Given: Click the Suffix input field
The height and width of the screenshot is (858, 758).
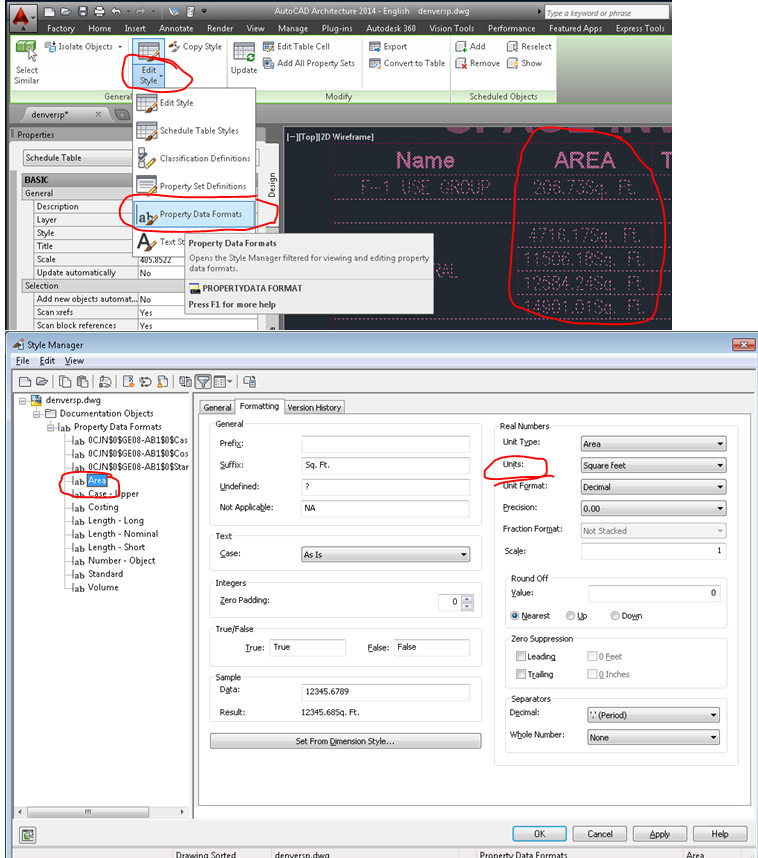Looking at the screenshot, I should [385, 465].
